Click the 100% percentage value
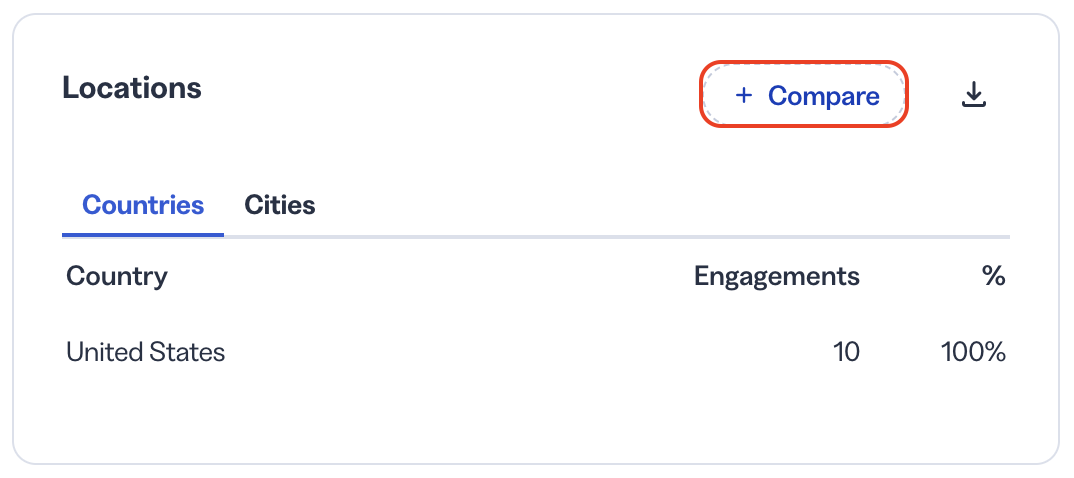Image resolution: width=1074 pixels, height=478 pixels. pyautogui.click(x=973, y=352)
